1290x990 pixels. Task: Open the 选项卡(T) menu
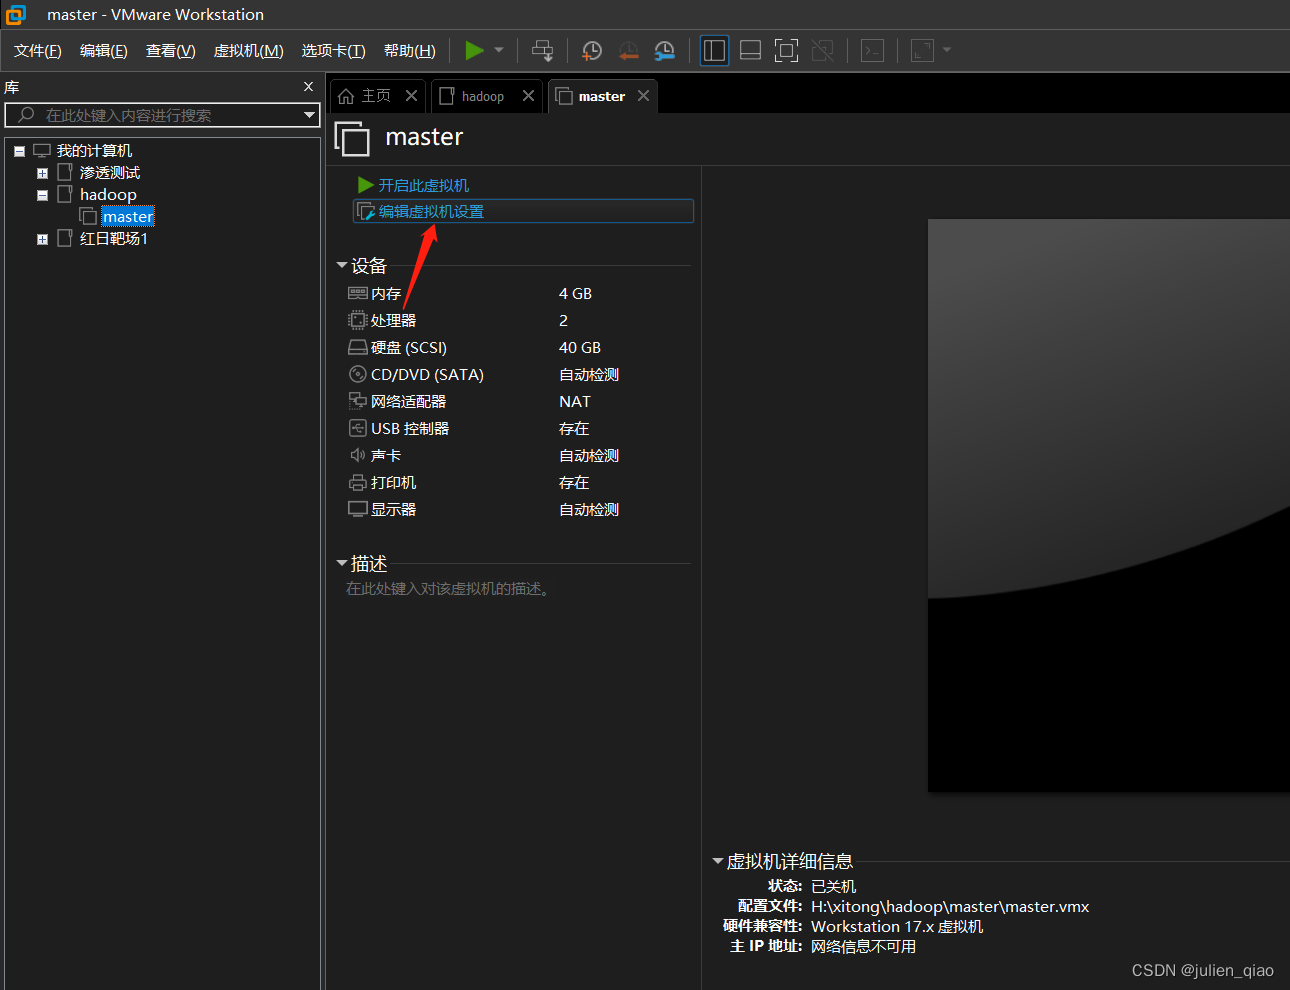click(x=334, y=51)
